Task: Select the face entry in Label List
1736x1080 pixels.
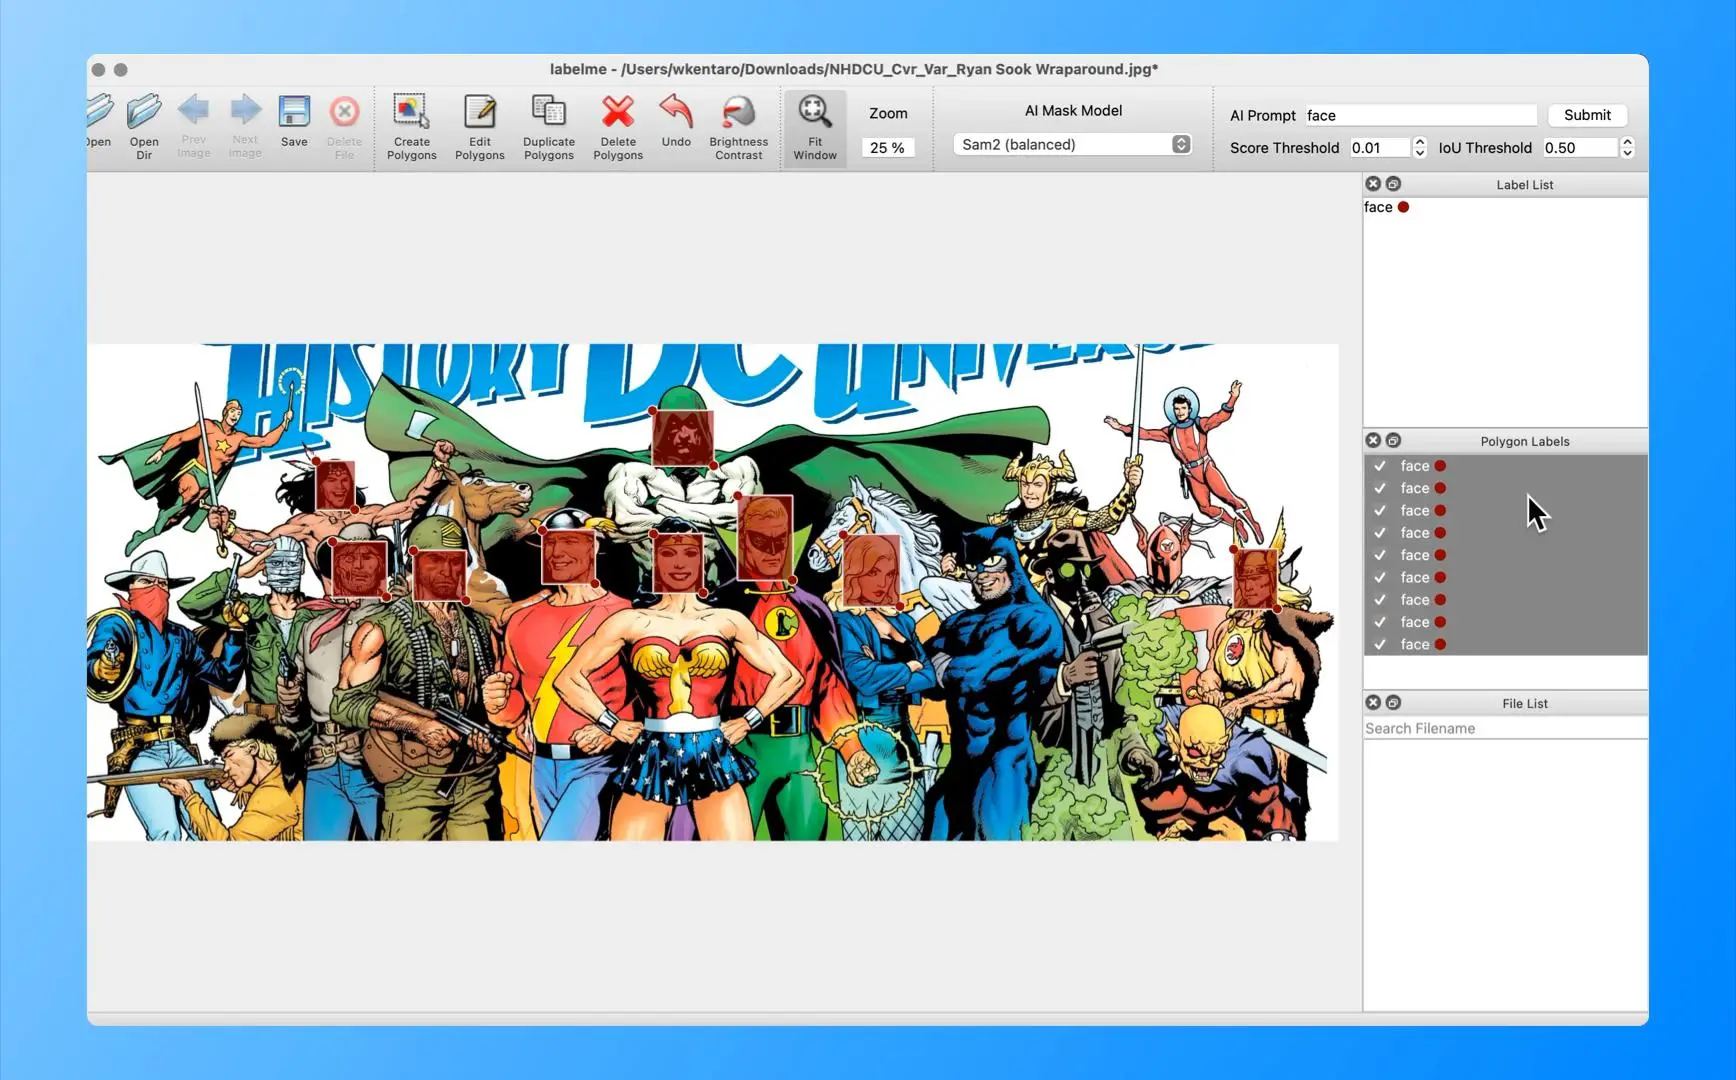Action: pyautogui.click(x=1378, y=207)
